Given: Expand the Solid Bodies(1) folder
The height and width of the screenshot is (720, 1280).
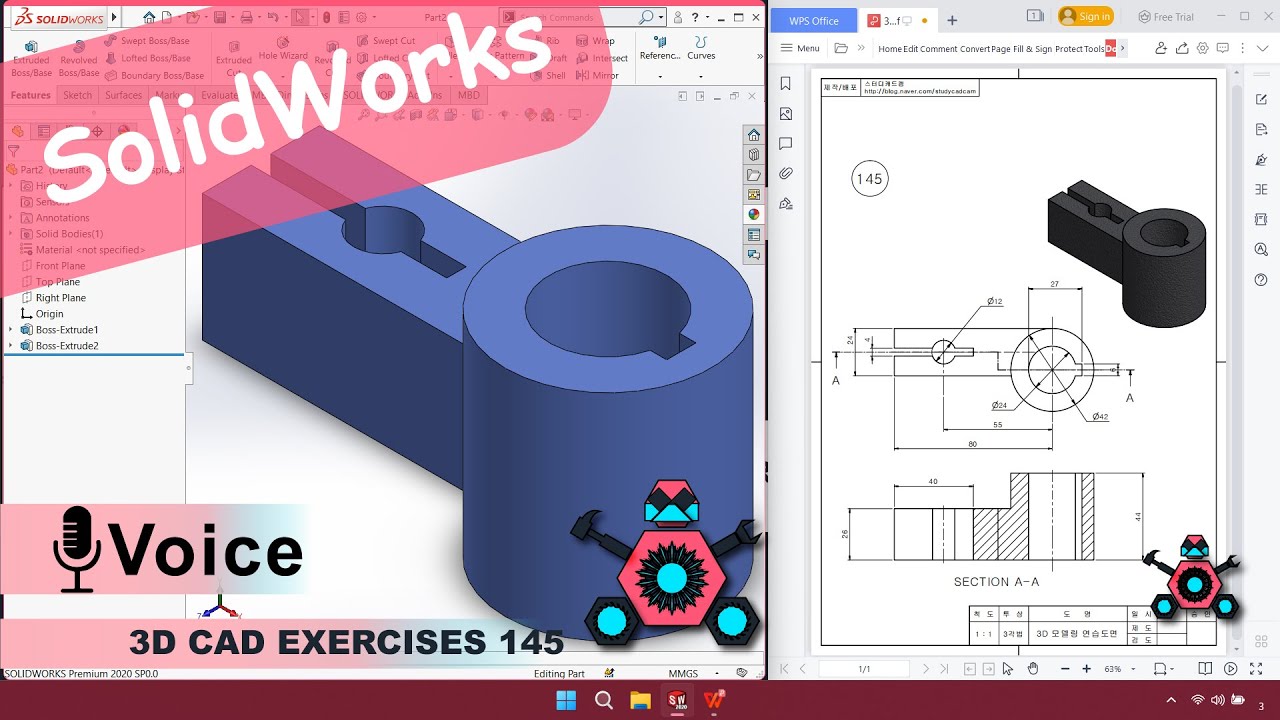Looking at the screenshot, I should (x=12, y=234).
